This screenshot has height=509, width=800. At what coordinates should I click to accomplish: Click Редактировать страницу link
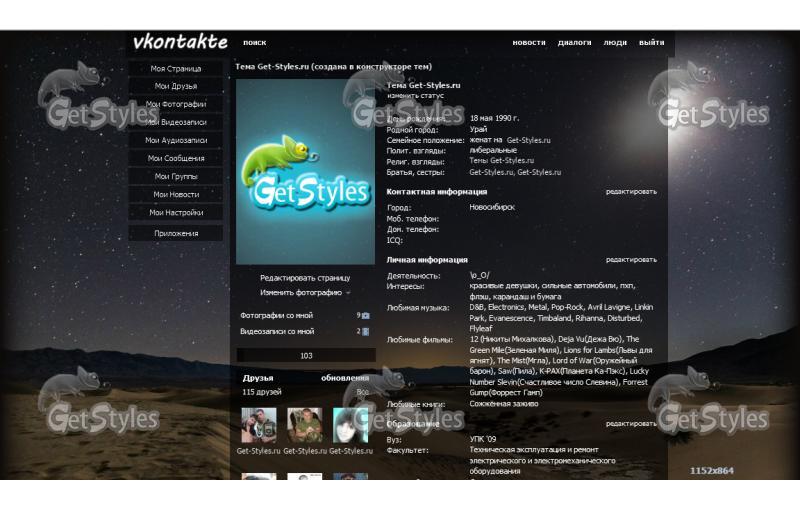pyautogui.click(x=305, y=278)
